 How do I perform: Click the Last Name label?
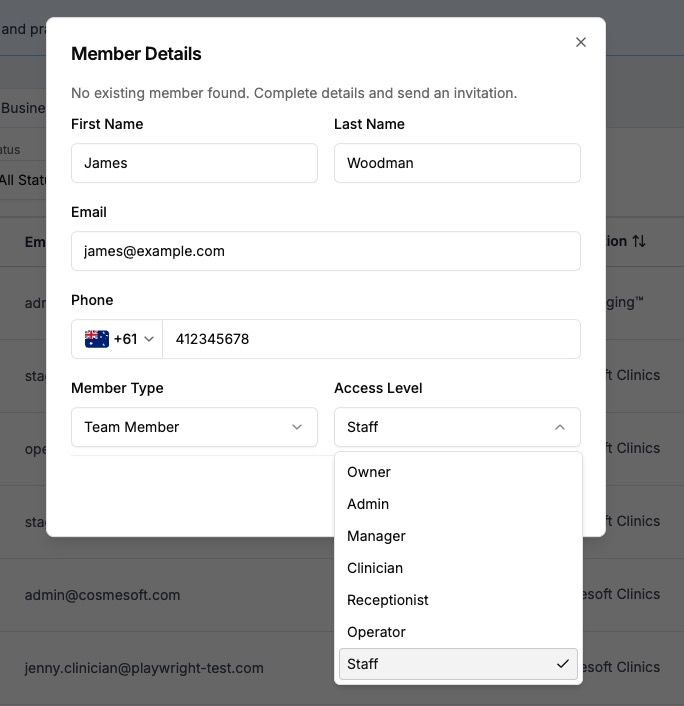tap(369, 124)
